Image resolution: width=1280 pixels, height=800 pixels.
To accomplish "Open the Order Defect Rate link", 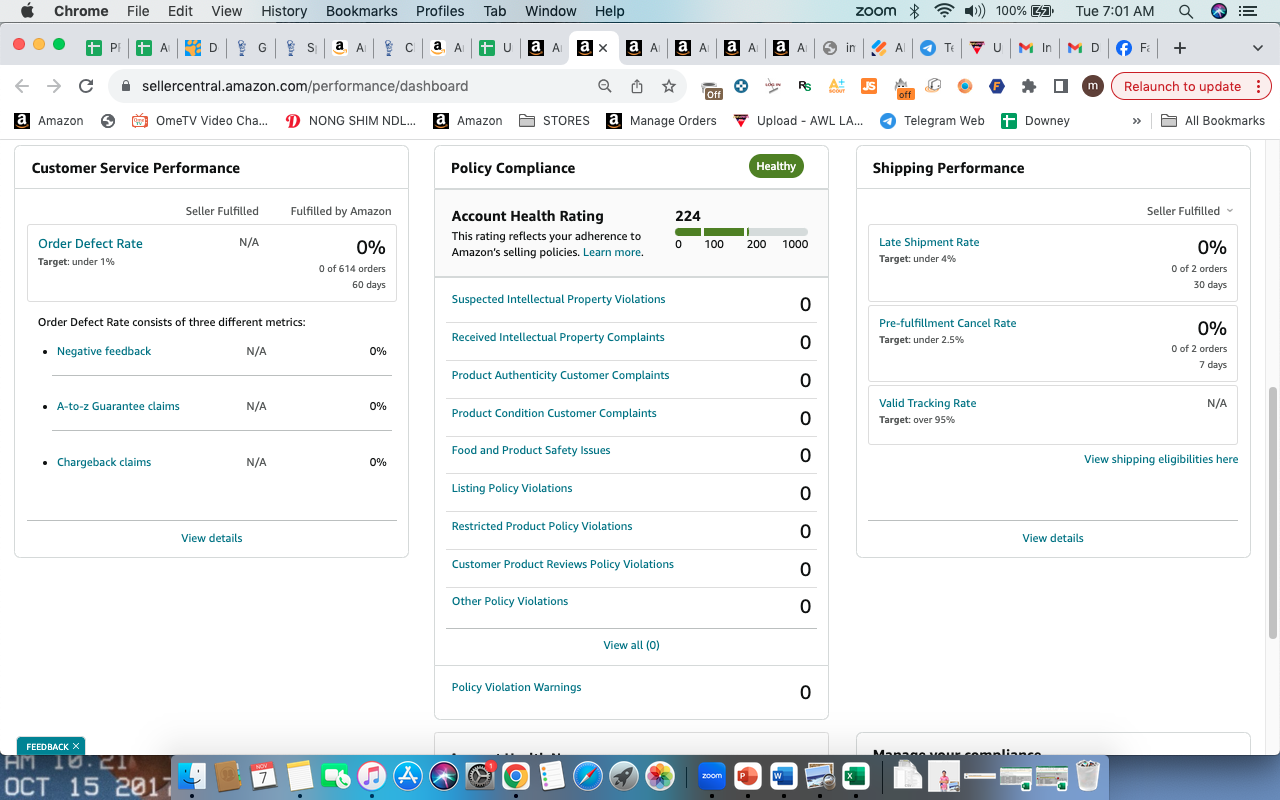I will pos(90,243).
